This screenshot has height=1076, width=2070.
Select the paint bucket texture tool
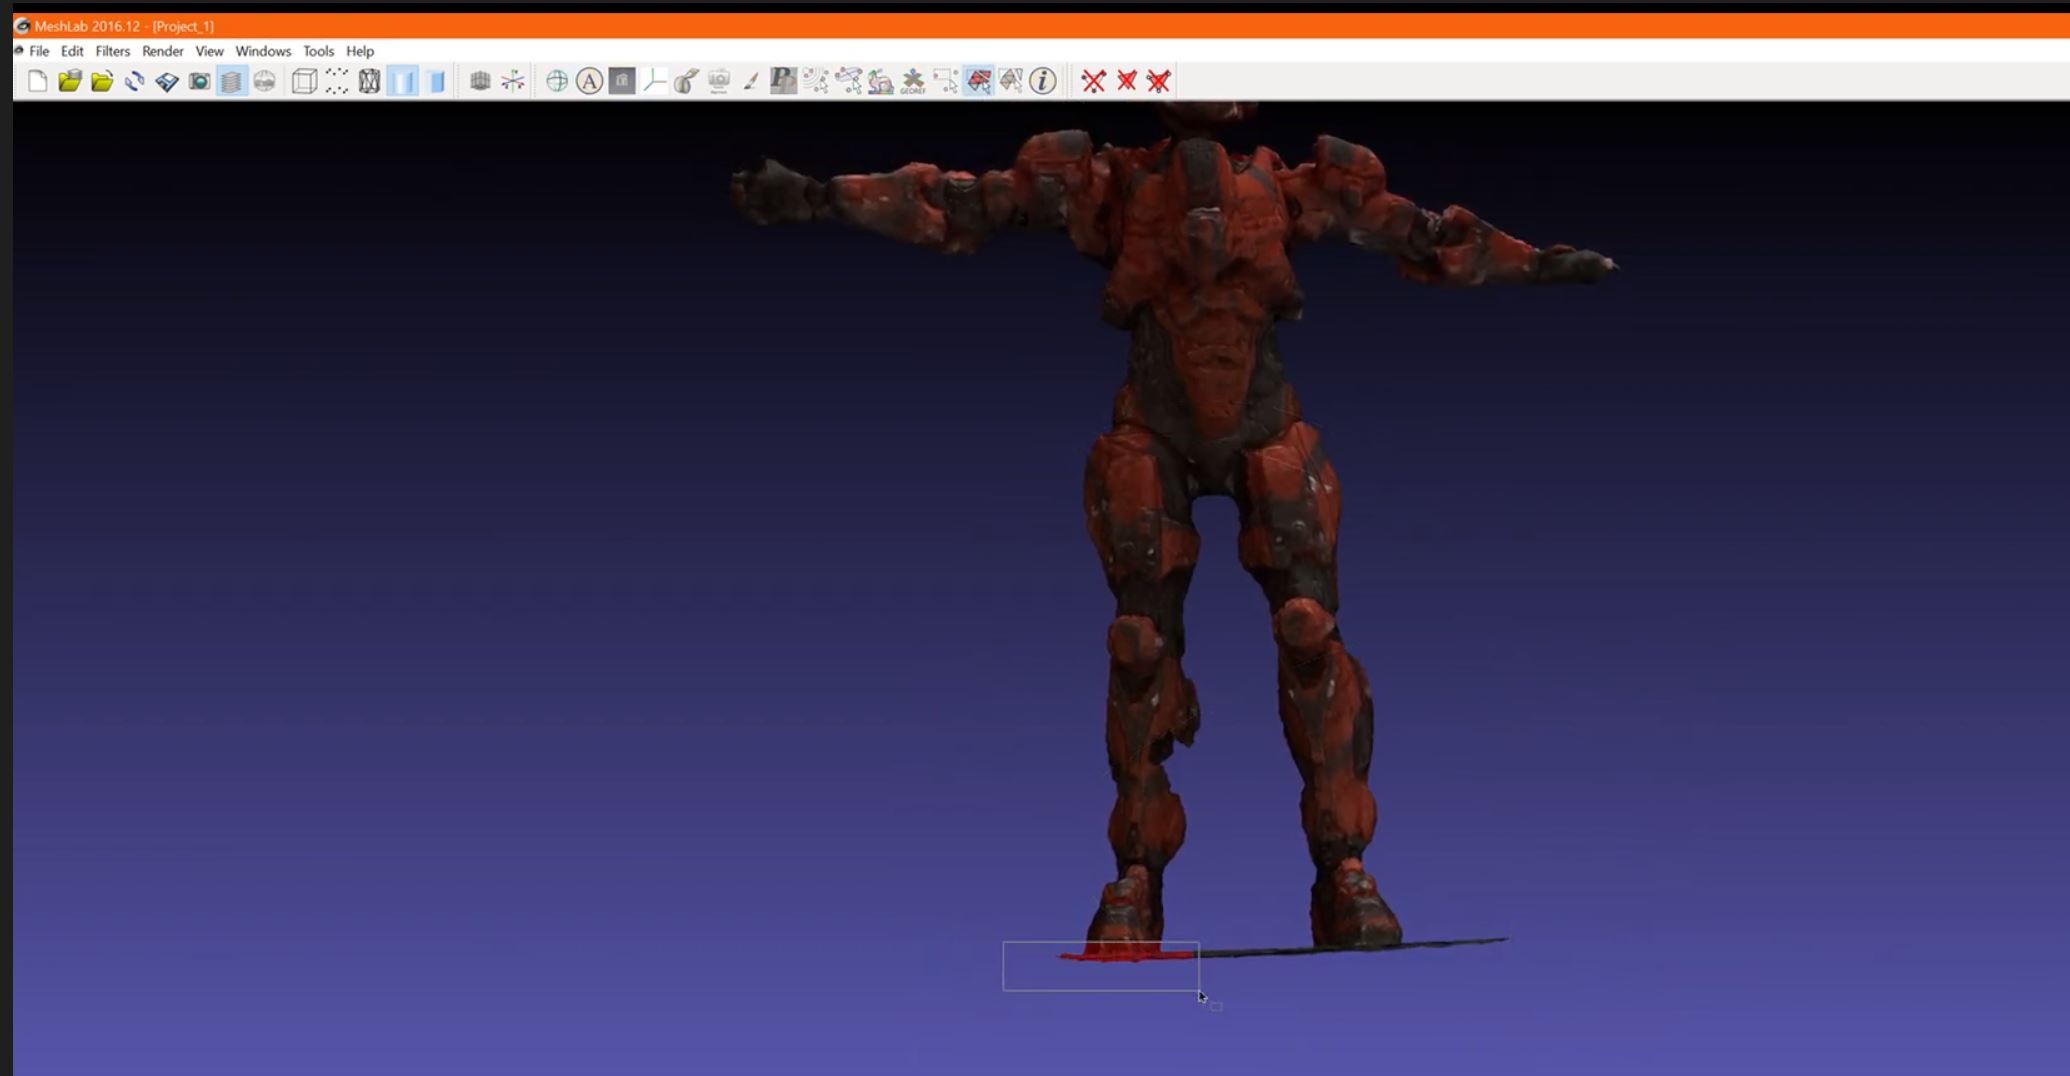pyautogui.click(x=686, y=81)
